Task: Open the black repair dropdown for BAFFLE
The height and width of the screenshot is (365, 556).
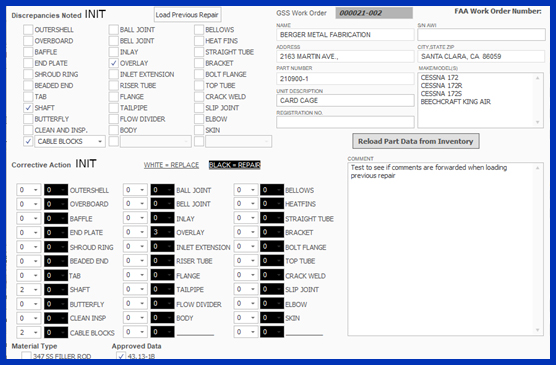Action: coord(63,219)
